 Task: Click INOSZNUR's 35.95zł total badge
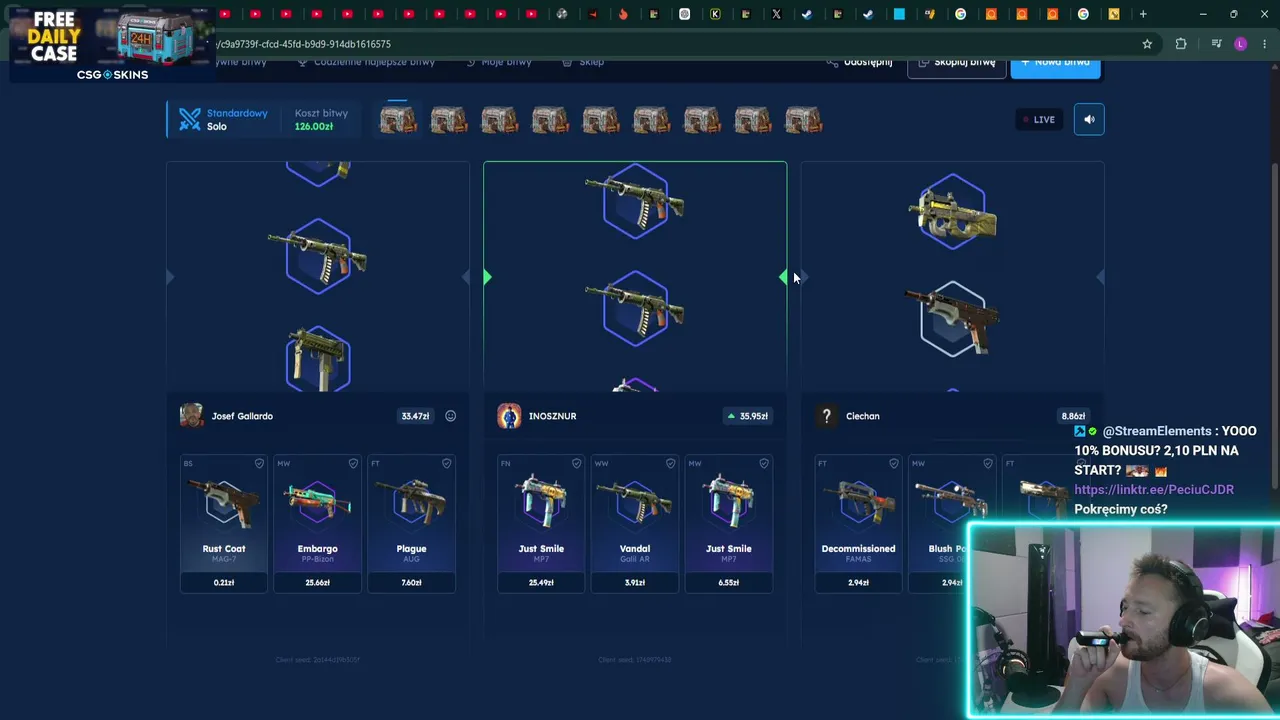coord(748,416)
